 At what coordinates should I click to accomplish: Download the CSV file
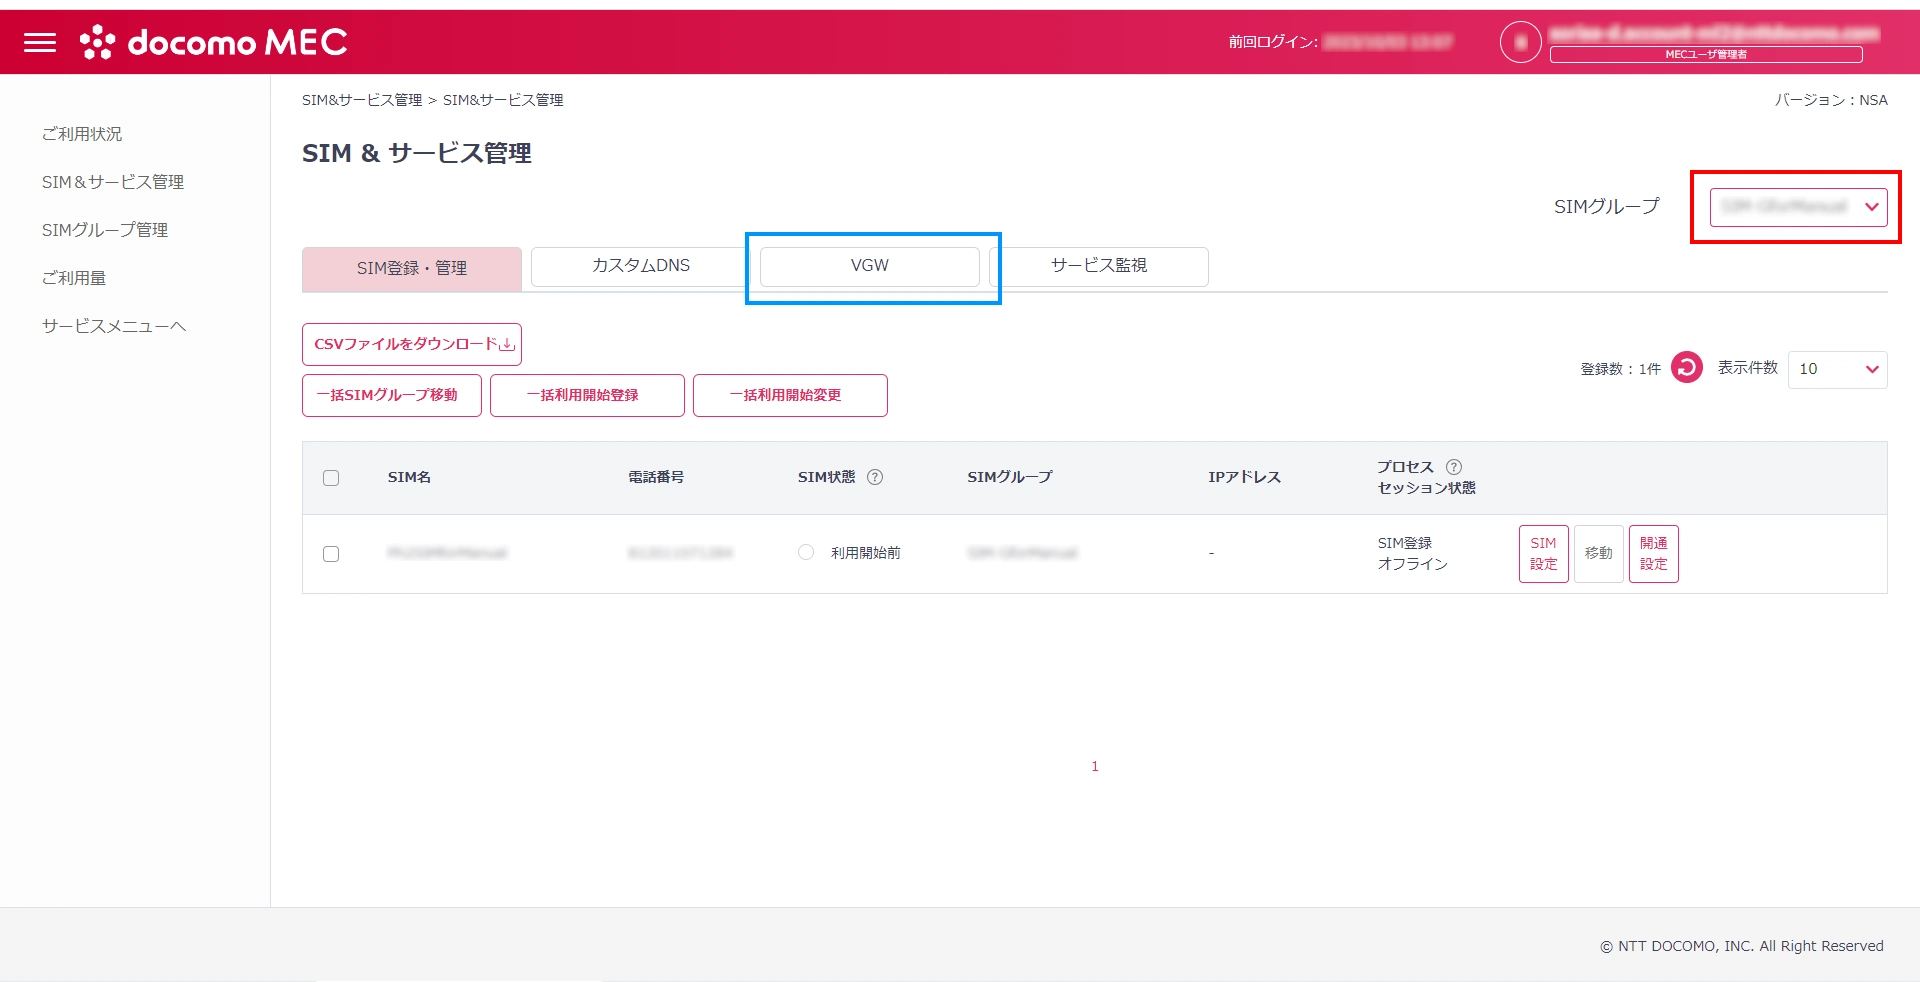pos(412,344)
